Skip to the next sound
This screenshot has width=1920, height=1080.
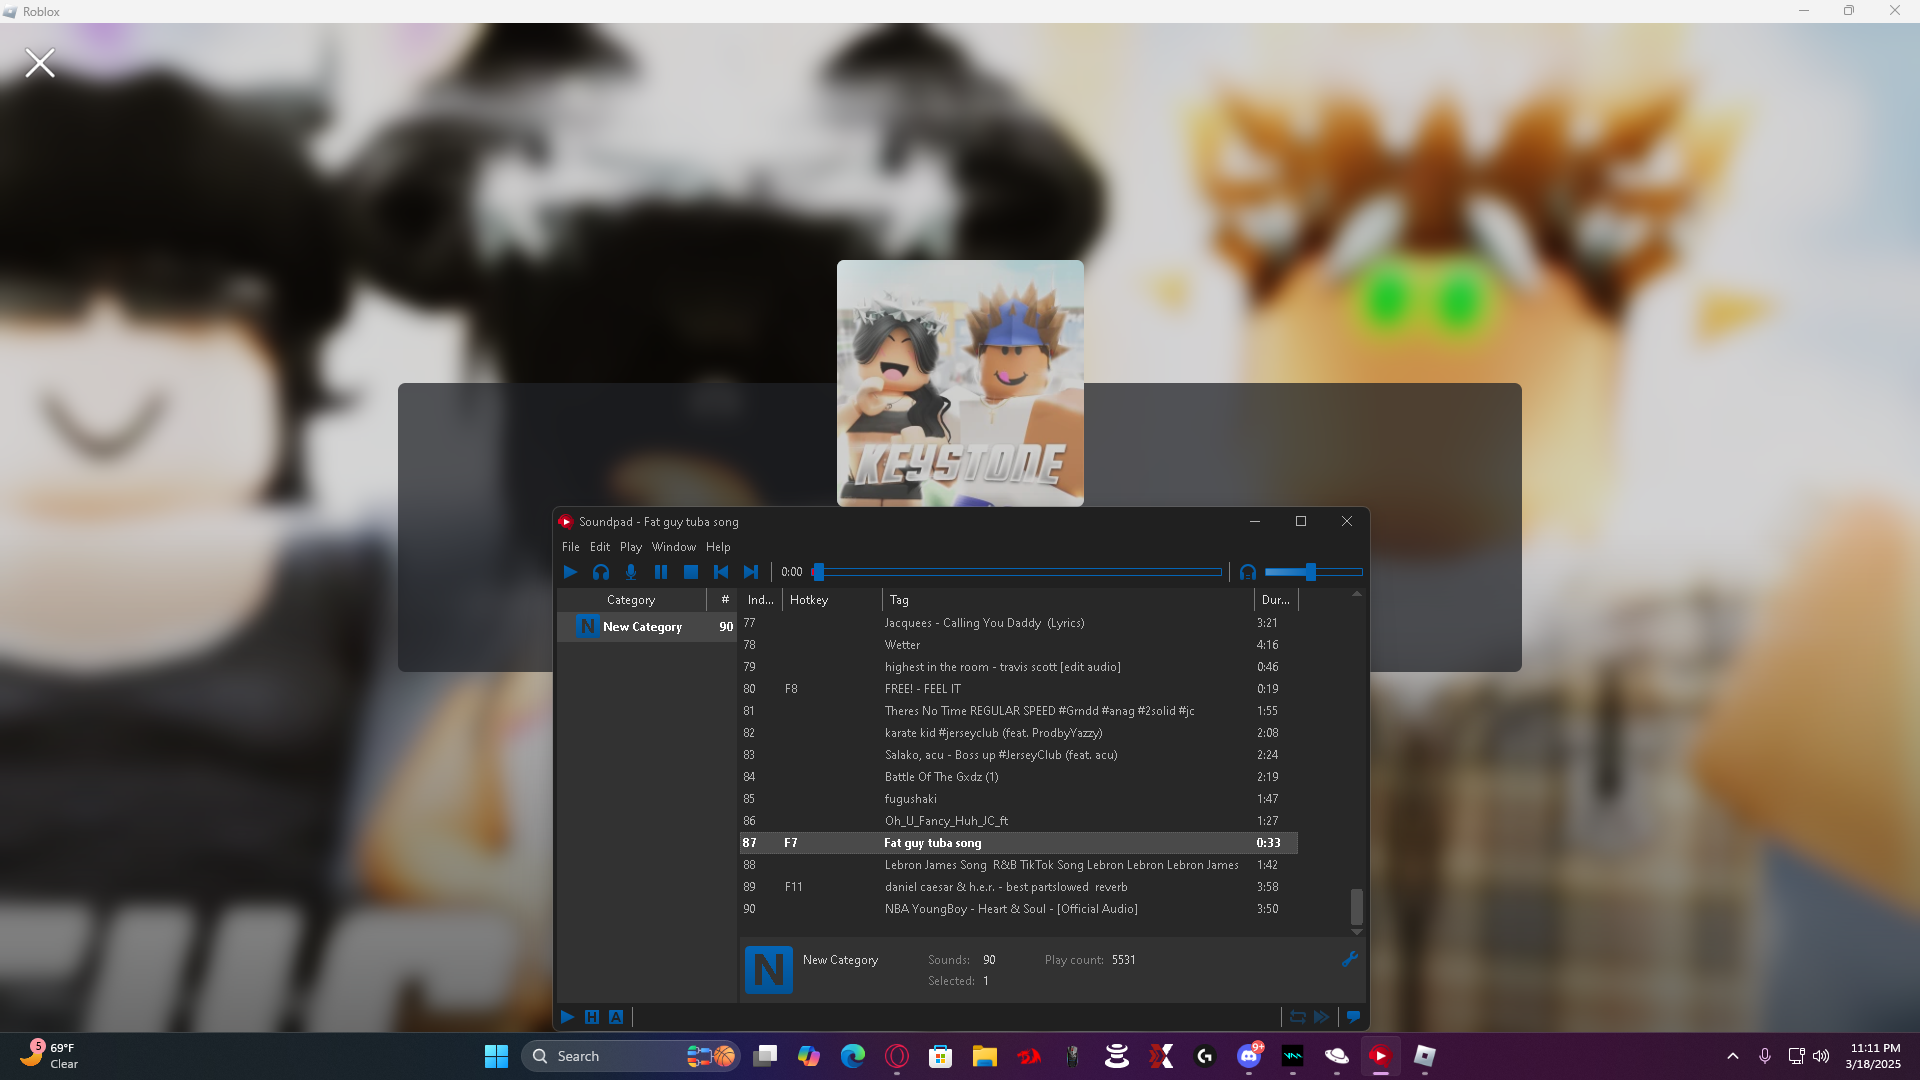(751, 572)
